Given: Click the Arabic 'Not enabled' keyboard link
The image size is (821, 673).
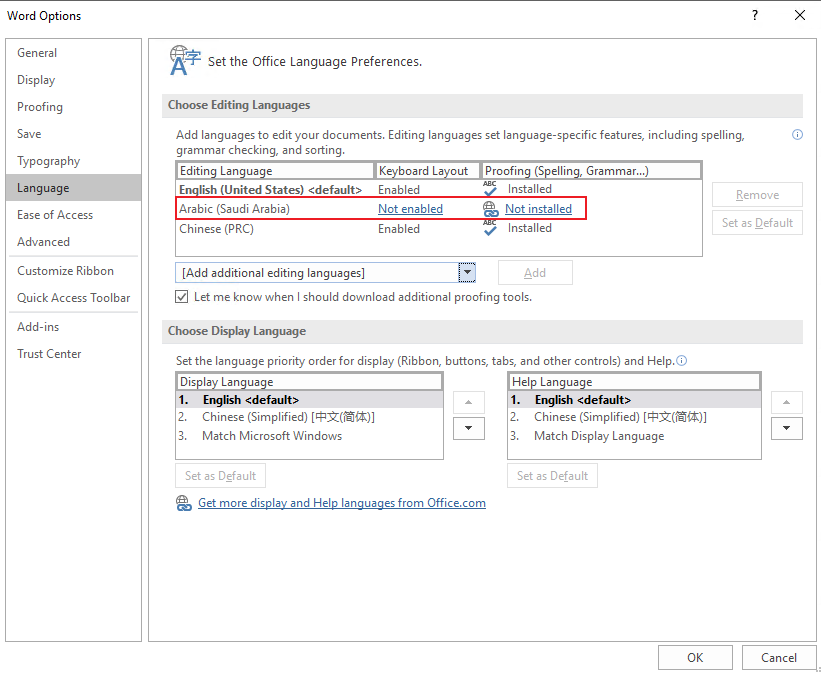Looking at the screenshot, I should pyautogui.click(x=410, y=209).
